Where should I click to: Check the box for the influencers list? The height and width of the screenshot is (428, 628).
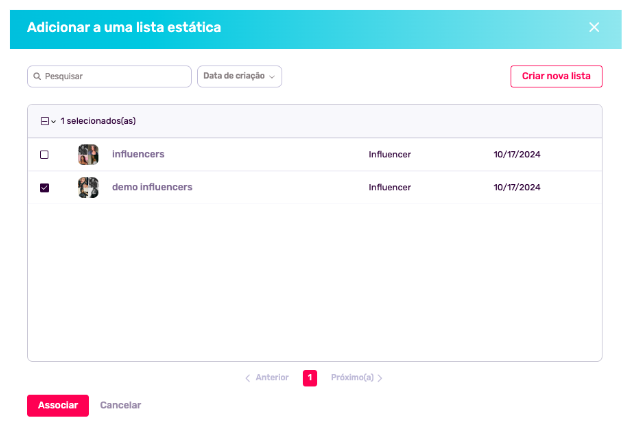tap(44, 155)
